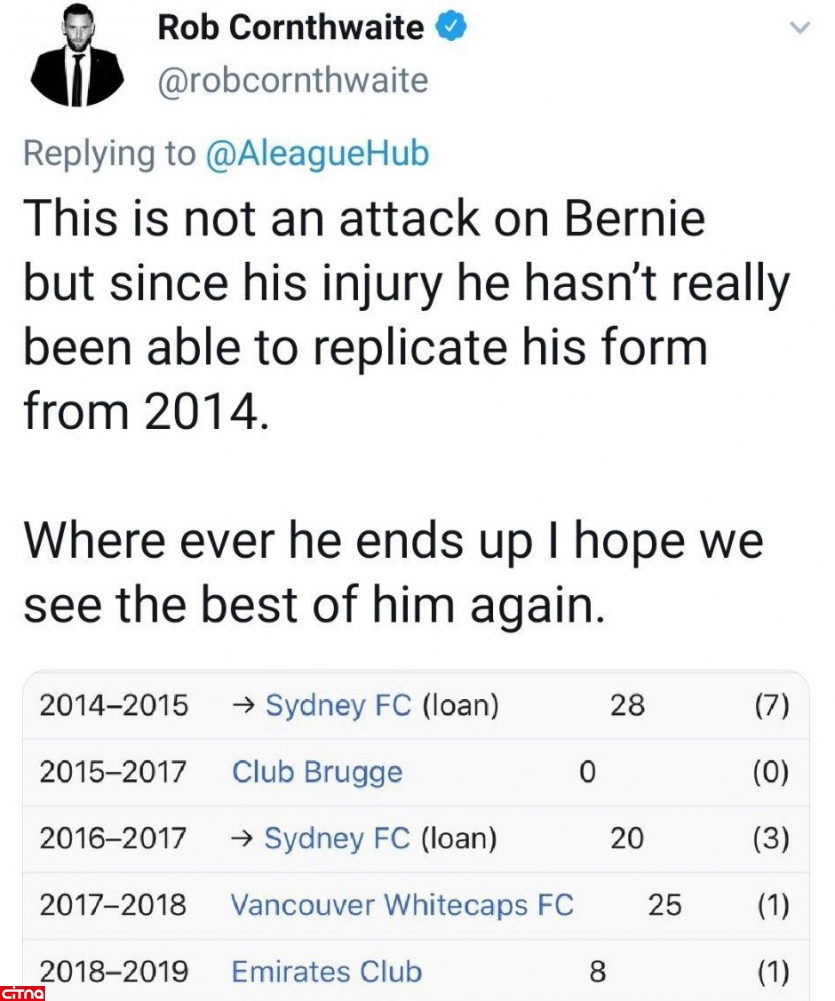This screenshot has height=1001, width=835.
Task: Open the Emirates Club link
Action: point(327,971)
